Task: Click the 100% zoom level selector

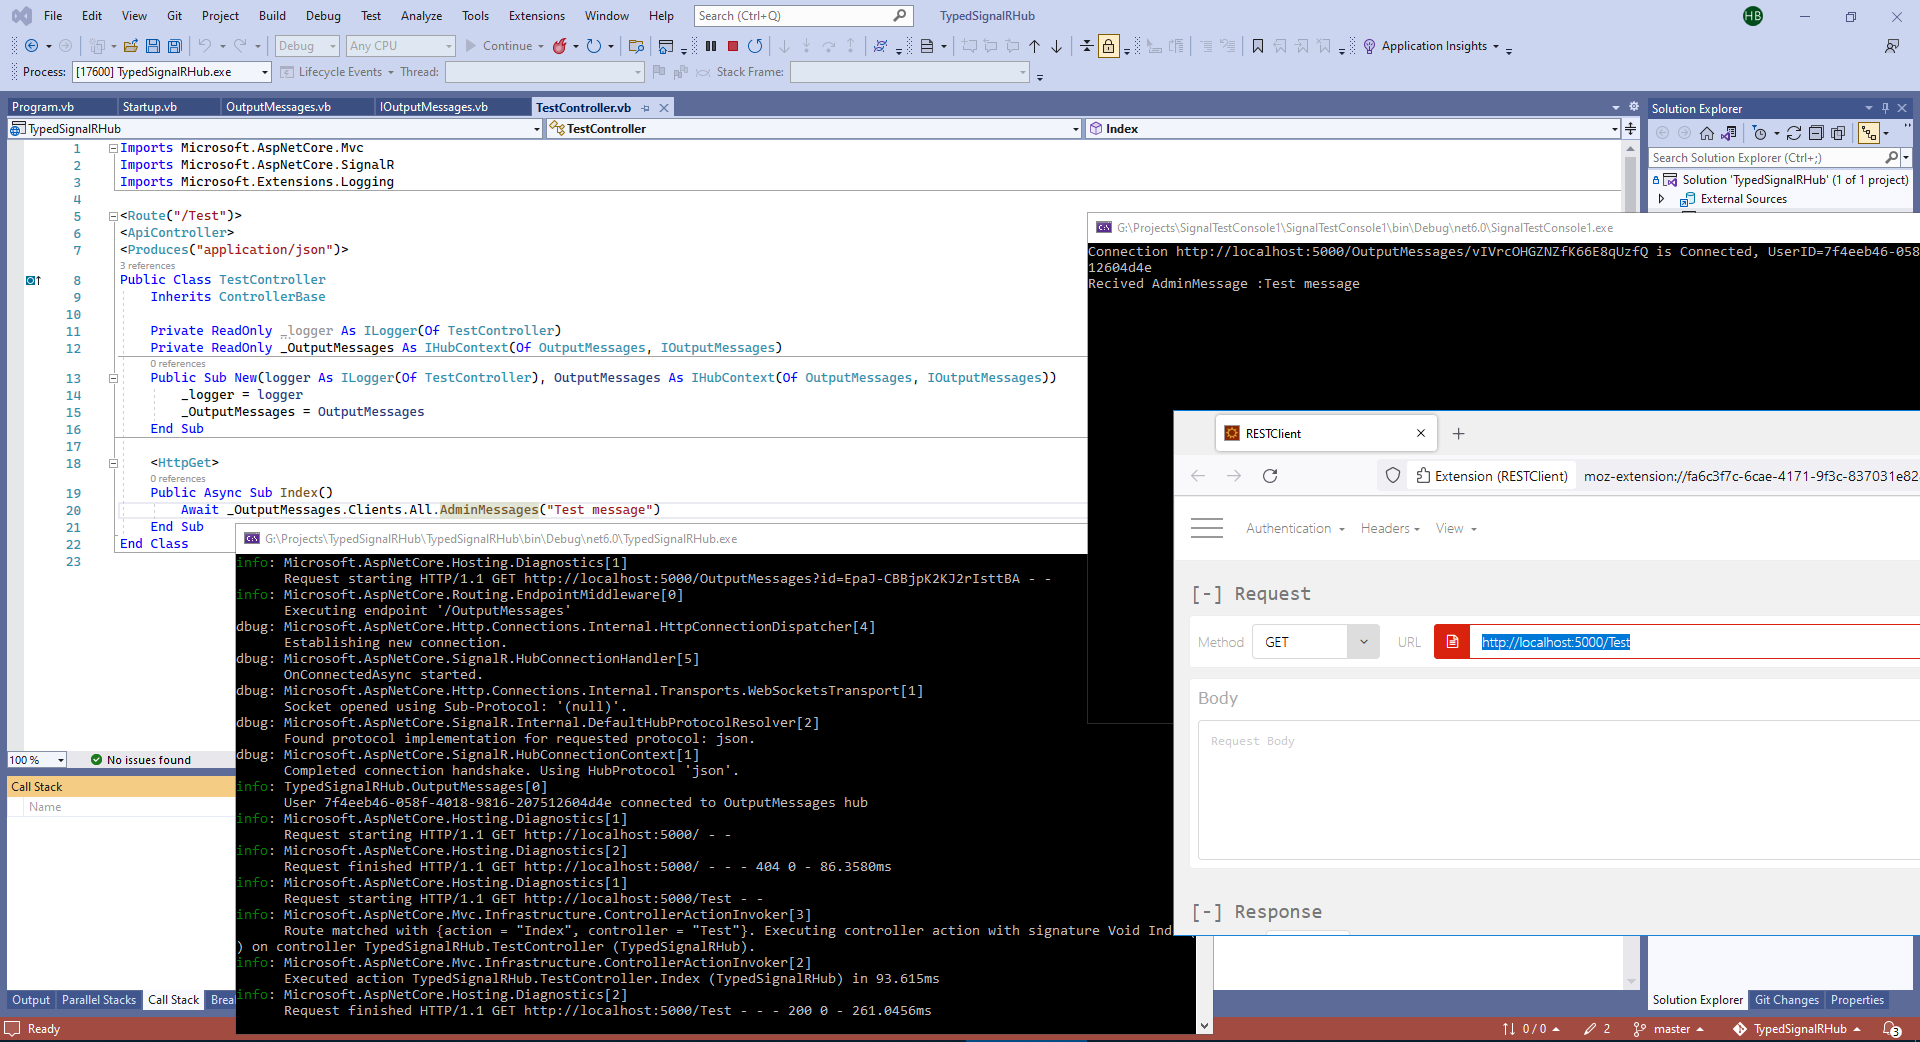Action: point(36,760)
